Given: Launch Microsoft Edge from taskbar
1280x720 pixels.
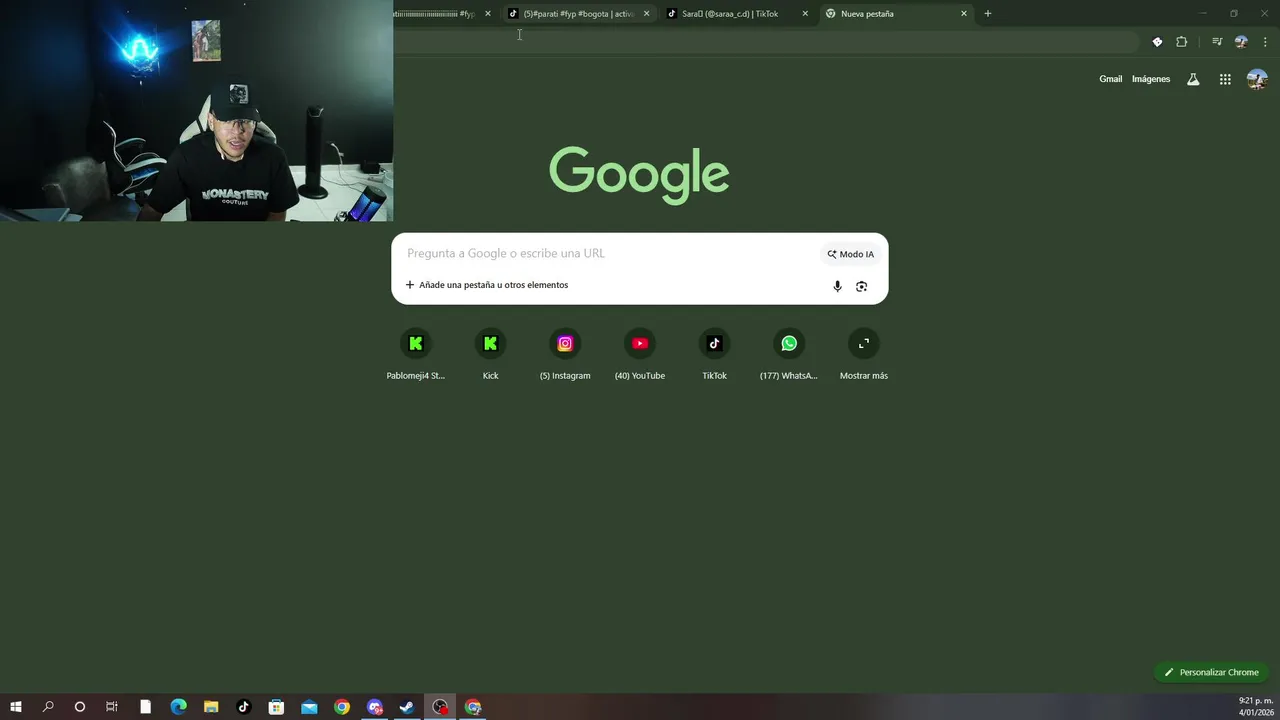Looking at the screenshot, I should pyautogui.click(x=178, y=707).
